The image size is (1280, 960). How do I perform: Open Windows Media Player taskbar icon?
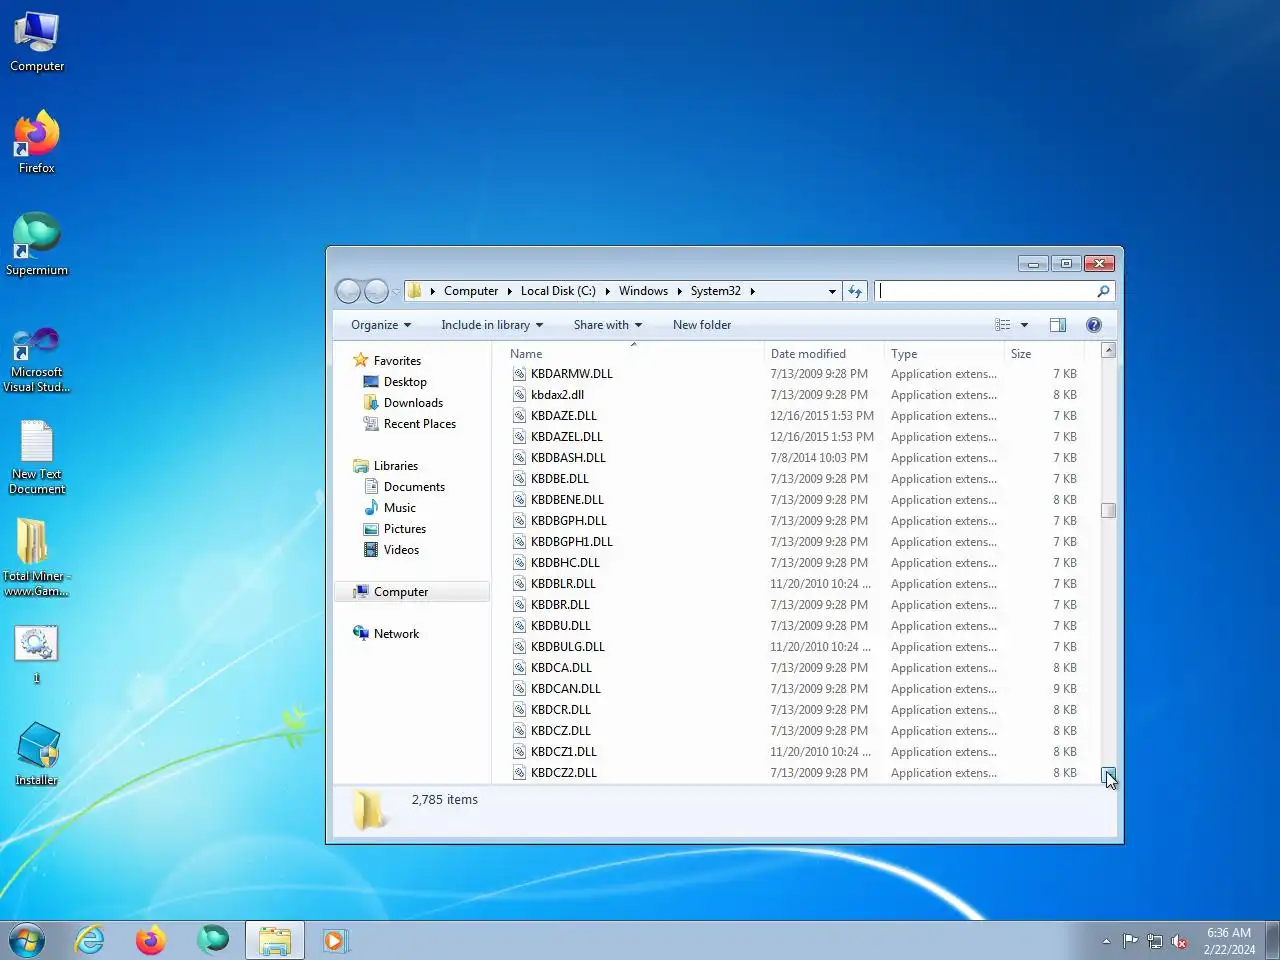tap(336, 940)
